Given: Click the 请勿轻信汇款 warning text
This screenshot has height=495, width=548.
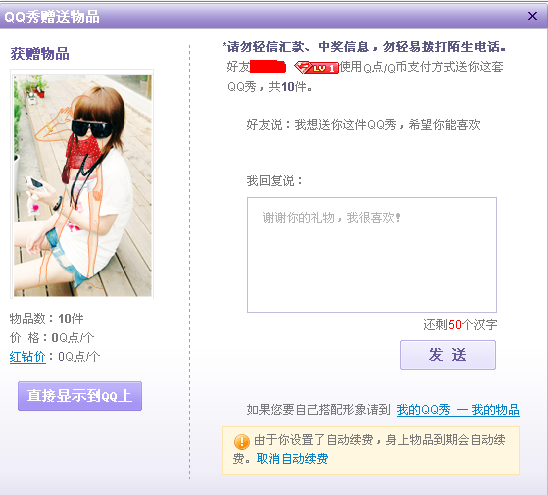Looking at the screenshot, I should tap(364, 46).
